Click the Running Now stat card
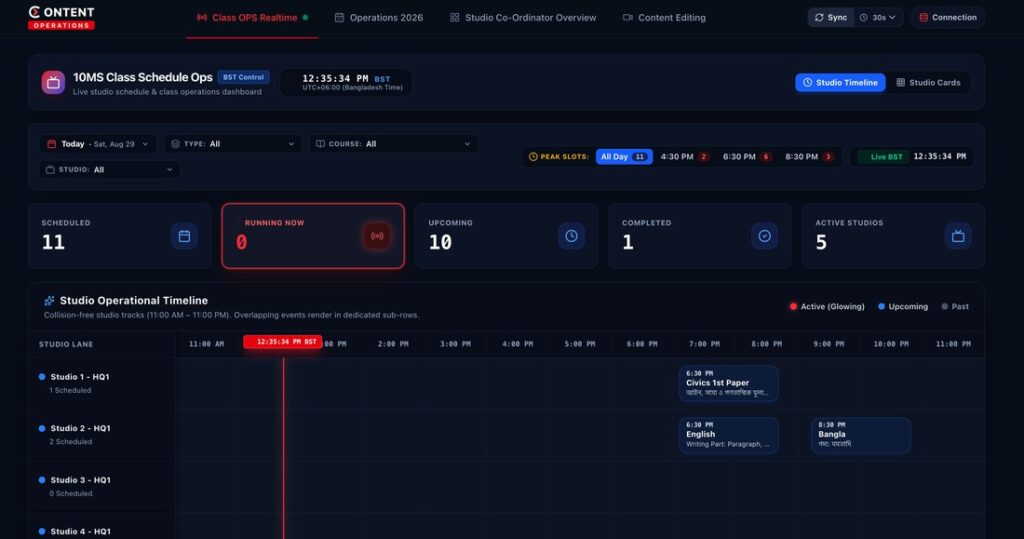The width and height of the screenshot is (1024, 539). (x=313, y=236)
